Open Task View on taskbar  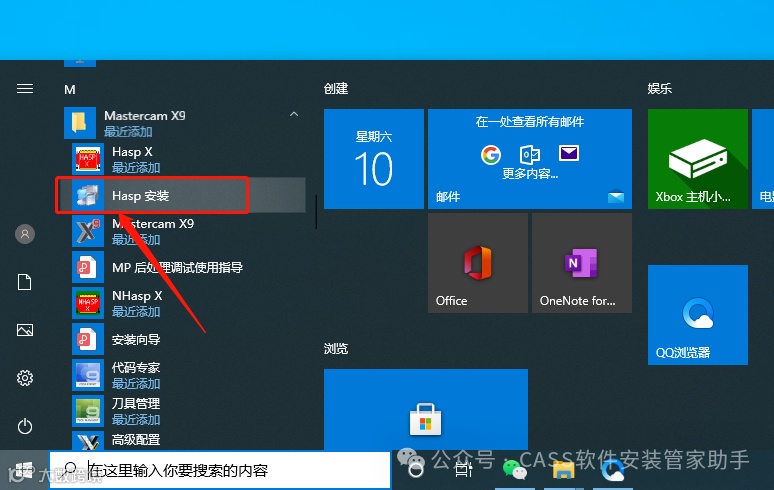[464, 470]
